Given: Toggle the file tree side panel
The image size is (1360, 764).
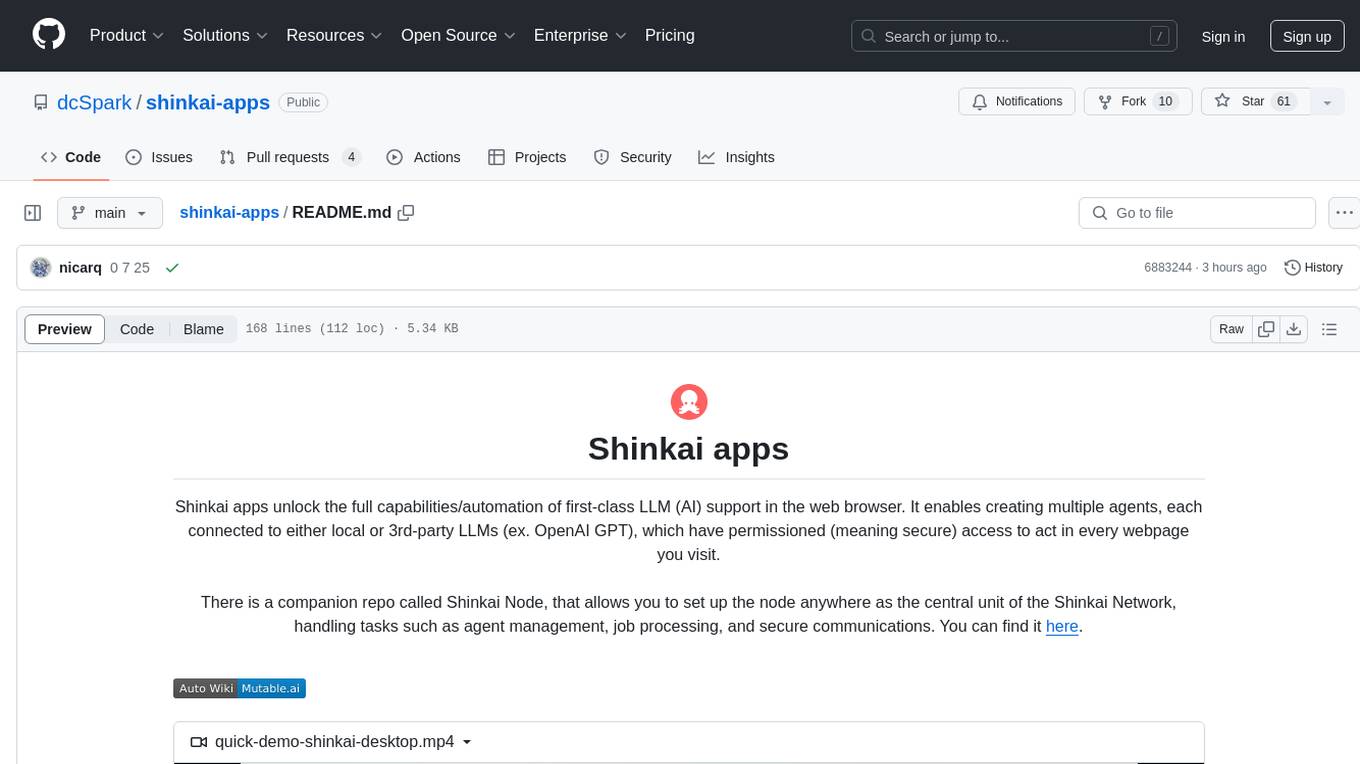Looking at the screenshot, I should coord(32,213).
